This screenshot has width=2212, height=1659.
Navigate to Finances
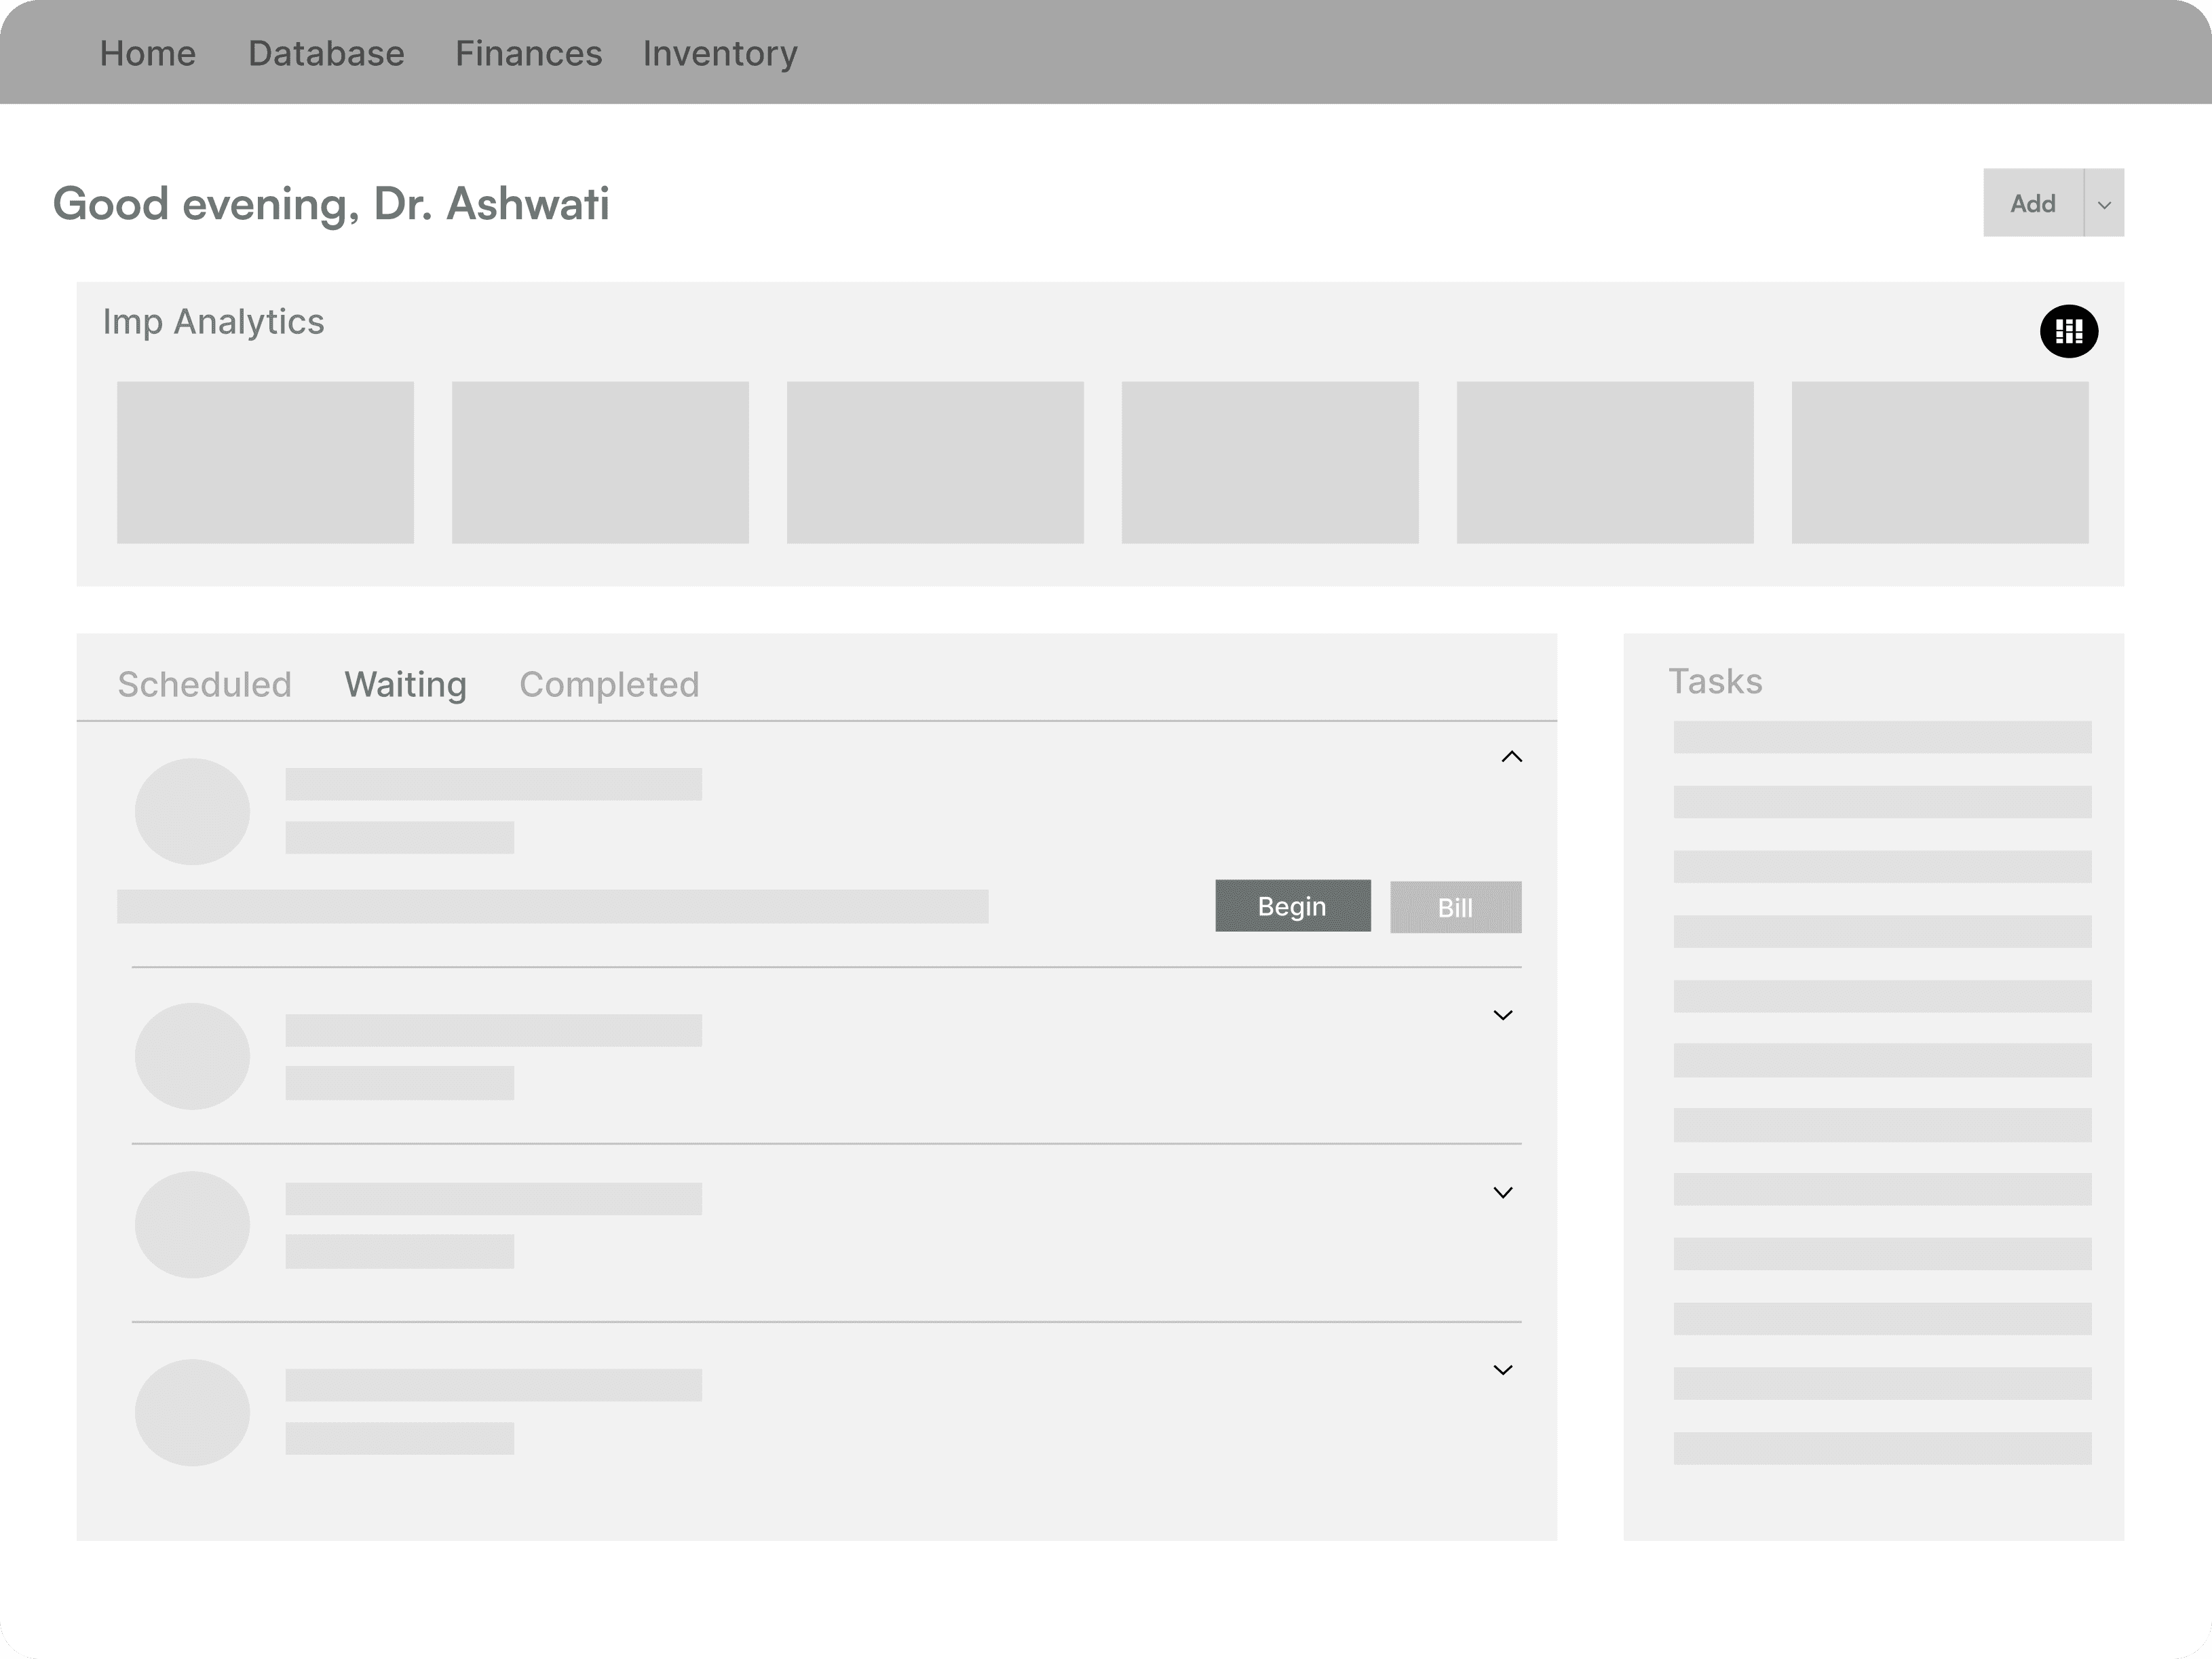click(528, 53)
